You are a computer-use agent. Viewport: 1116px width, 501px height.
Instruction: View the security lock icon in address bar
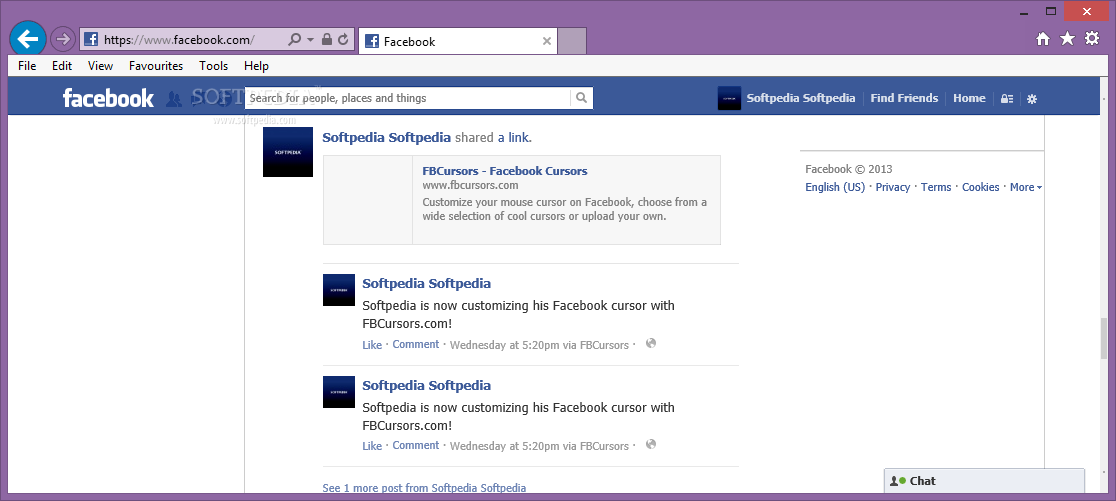click(327, 39)
